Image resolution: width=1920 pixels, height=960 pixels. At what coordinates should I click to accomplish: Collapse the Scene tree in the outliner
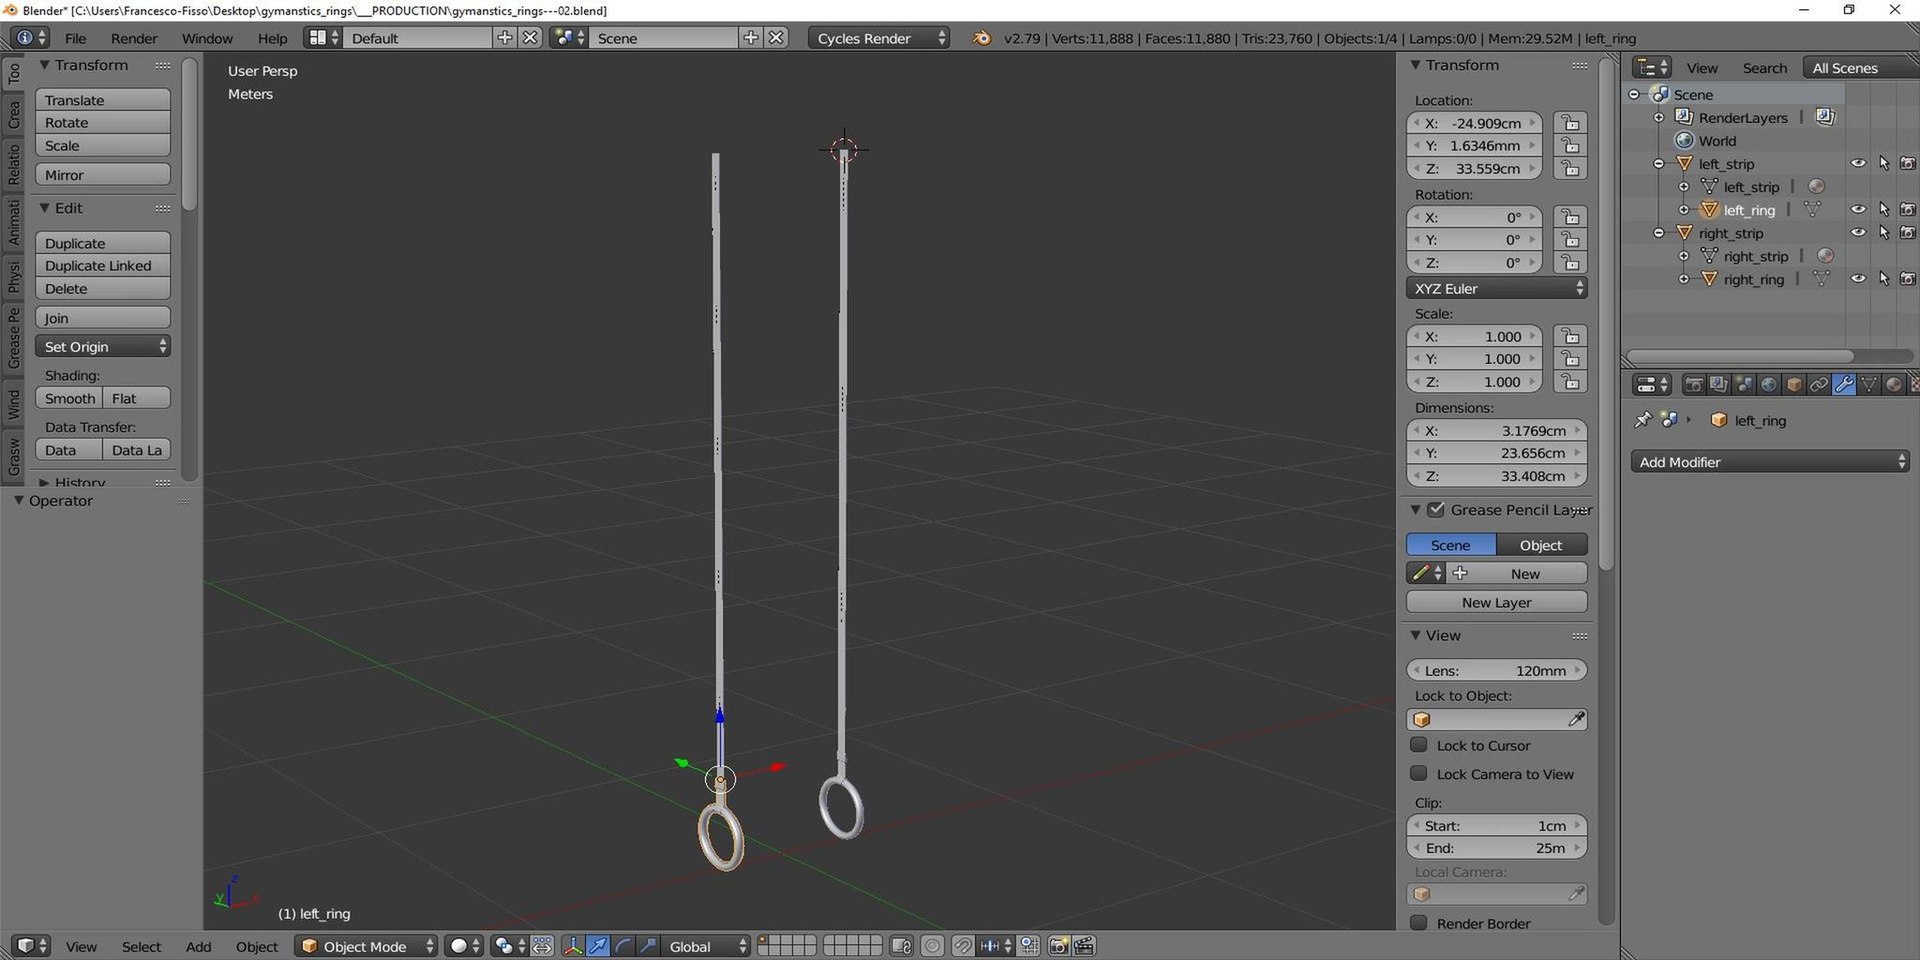tap(1634, 94)
